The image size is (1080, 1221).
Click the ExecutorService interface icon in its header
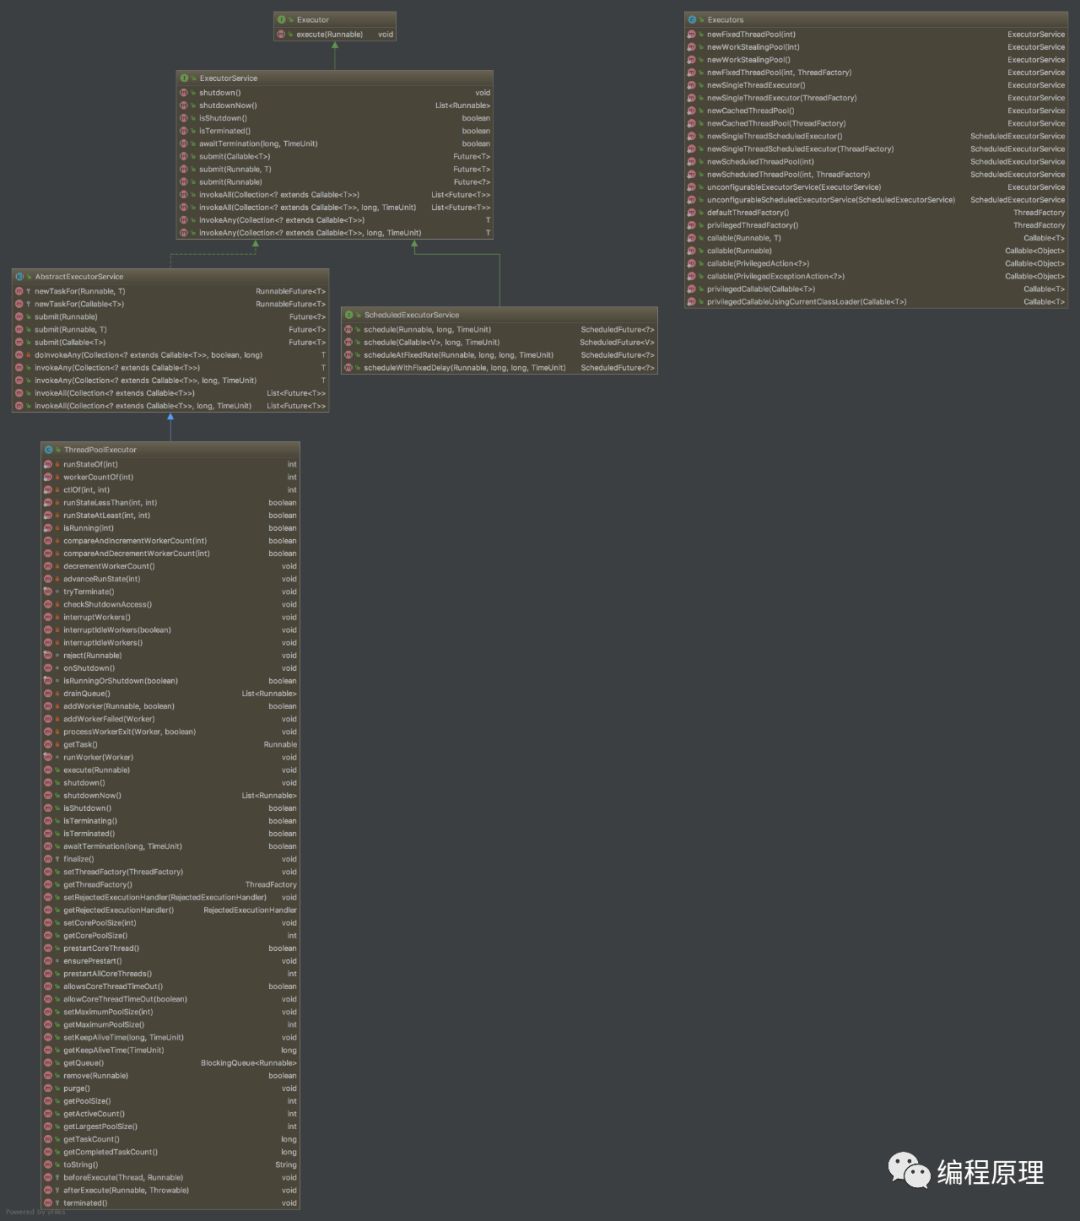pyautogui.click(x=184, y=78)
